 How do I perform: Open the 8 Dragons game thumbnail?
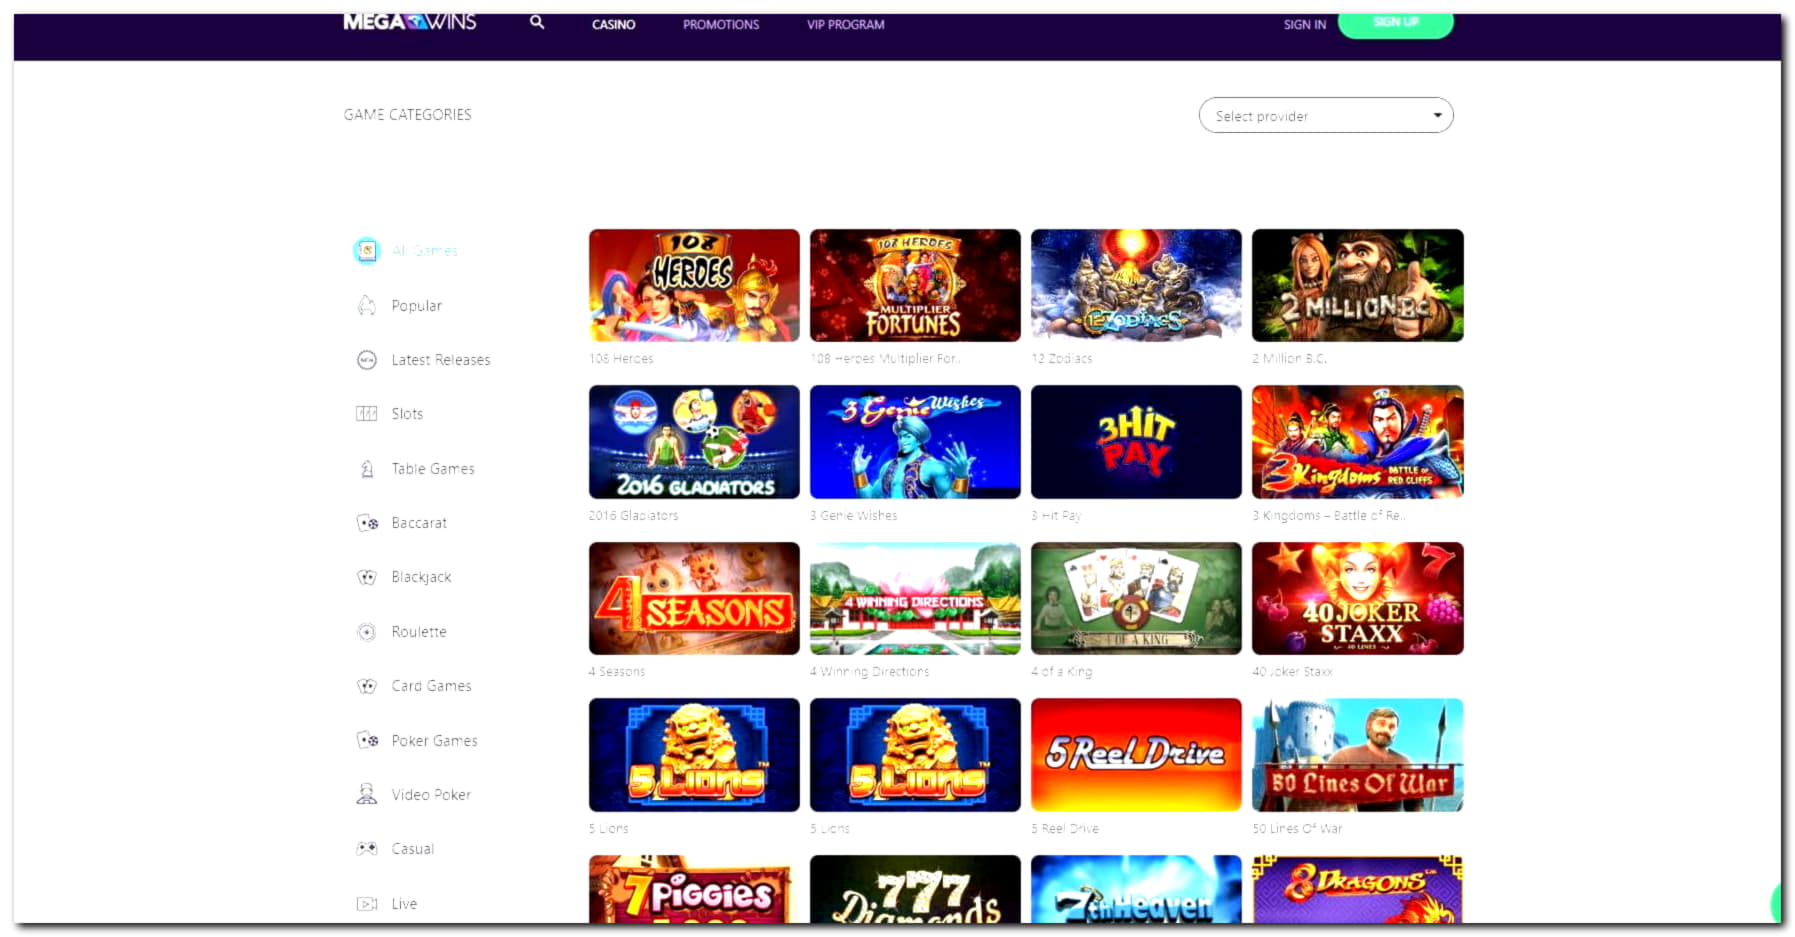coord(1358,889)
